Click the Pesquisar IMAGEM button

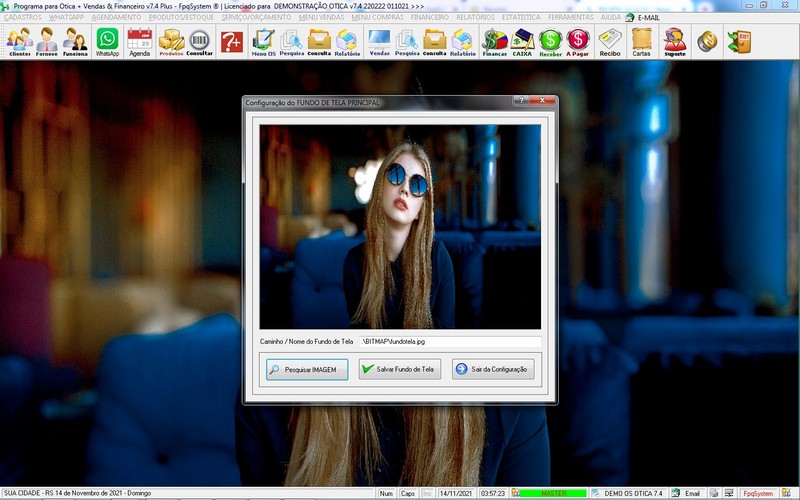tap(308, 369)
